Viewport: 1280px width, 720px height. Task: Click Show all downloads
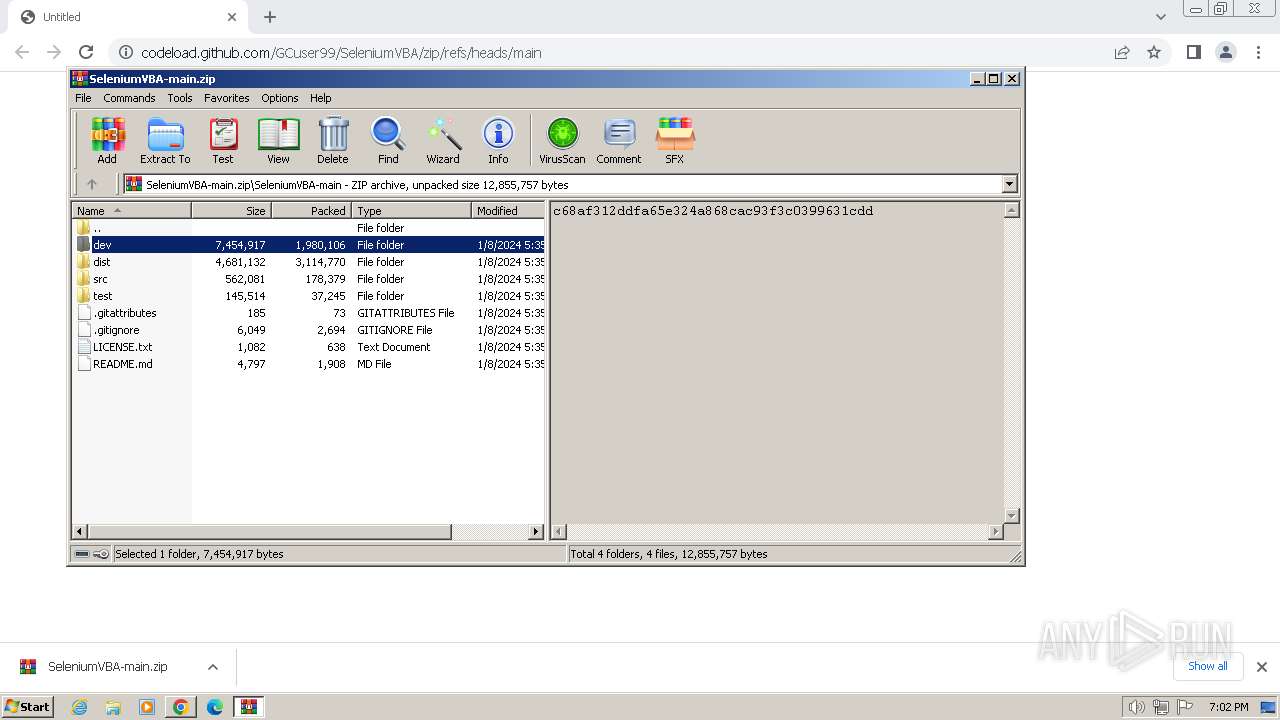pos(1208,666)
